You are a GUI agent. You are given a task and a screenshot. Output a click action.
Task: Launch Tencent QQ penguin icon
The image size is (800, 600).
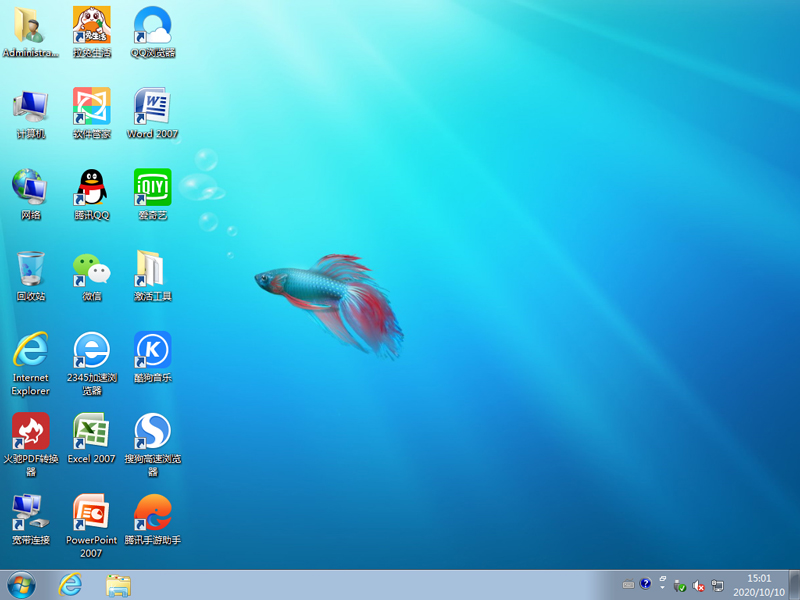click(91, 188)
